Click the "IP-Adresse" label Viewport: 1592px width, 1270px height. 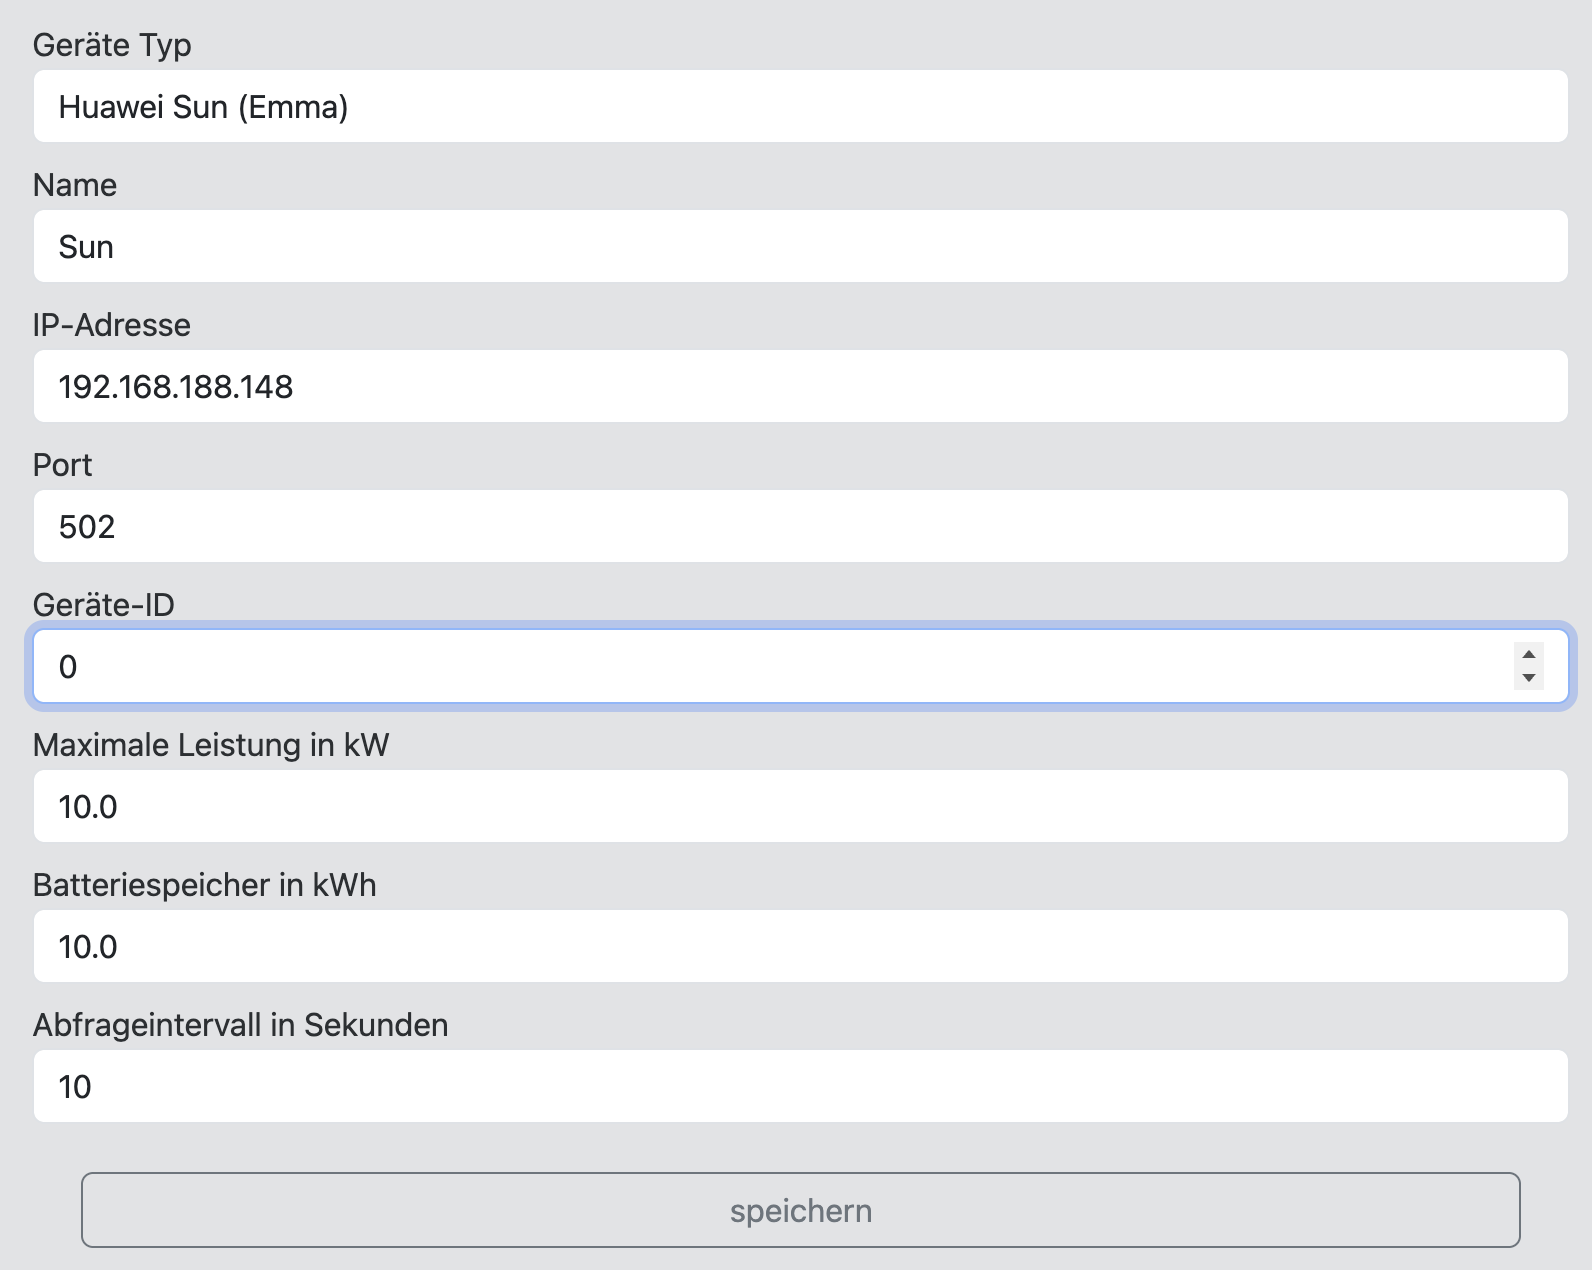[112, 325]
